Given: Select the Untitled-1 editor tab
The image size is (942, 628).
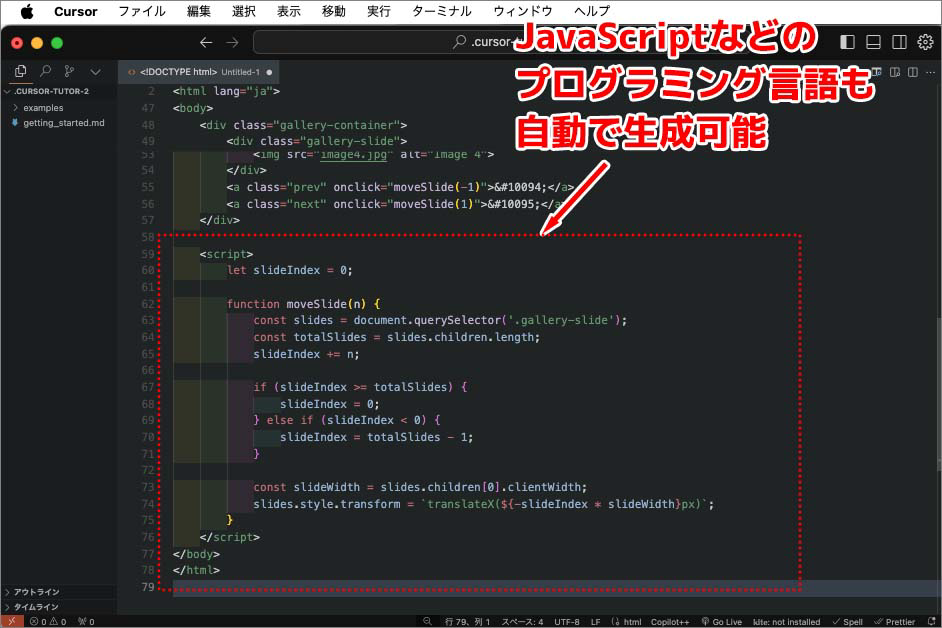Looking at the screenshot, I should [x=200, y=72].
